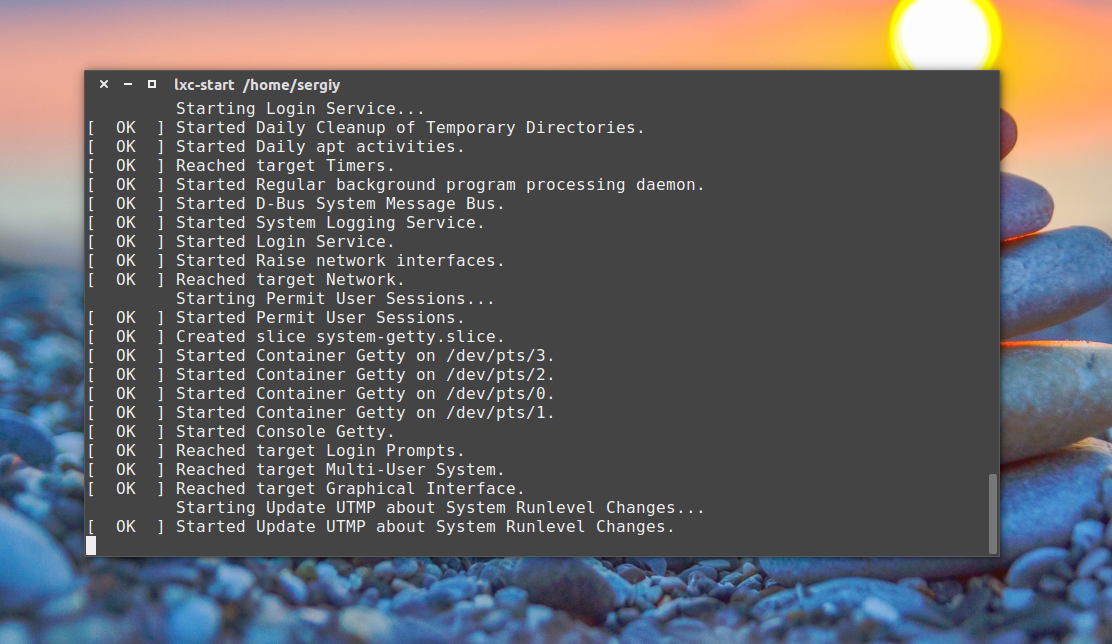Click the terminal cursor block
This screenshot has width=1112, height=644.
[91, 545]
